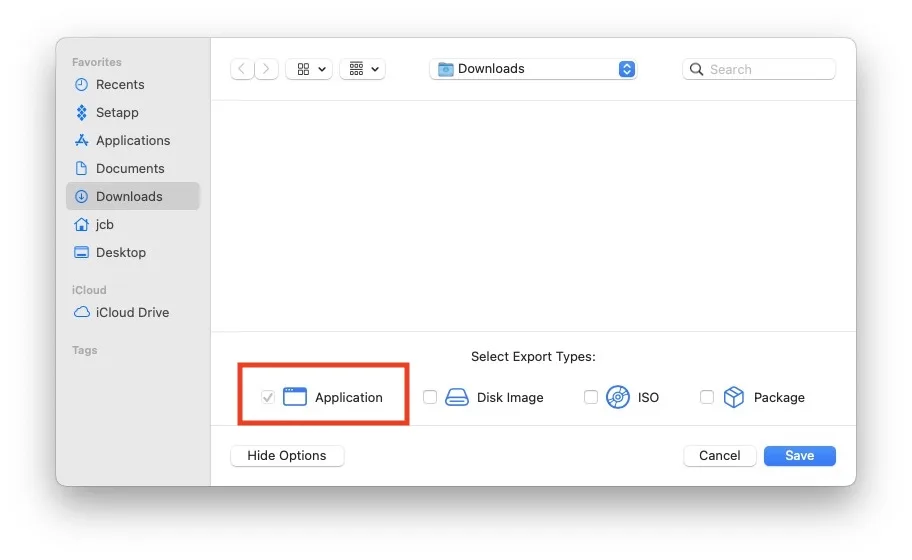Screen dimensions: 912x560
Task: Click the forward navigation arrow
Action: click(267, 69)
